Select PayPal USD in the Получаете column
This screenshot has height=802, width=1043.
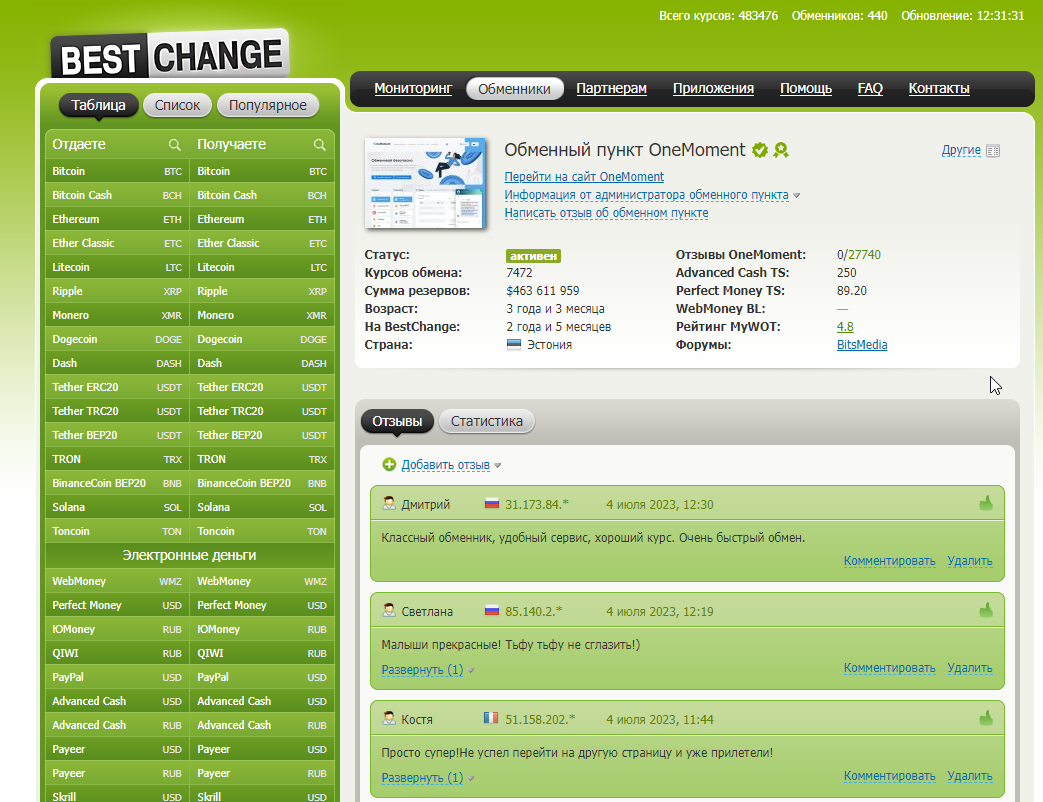tap(262, 677)
